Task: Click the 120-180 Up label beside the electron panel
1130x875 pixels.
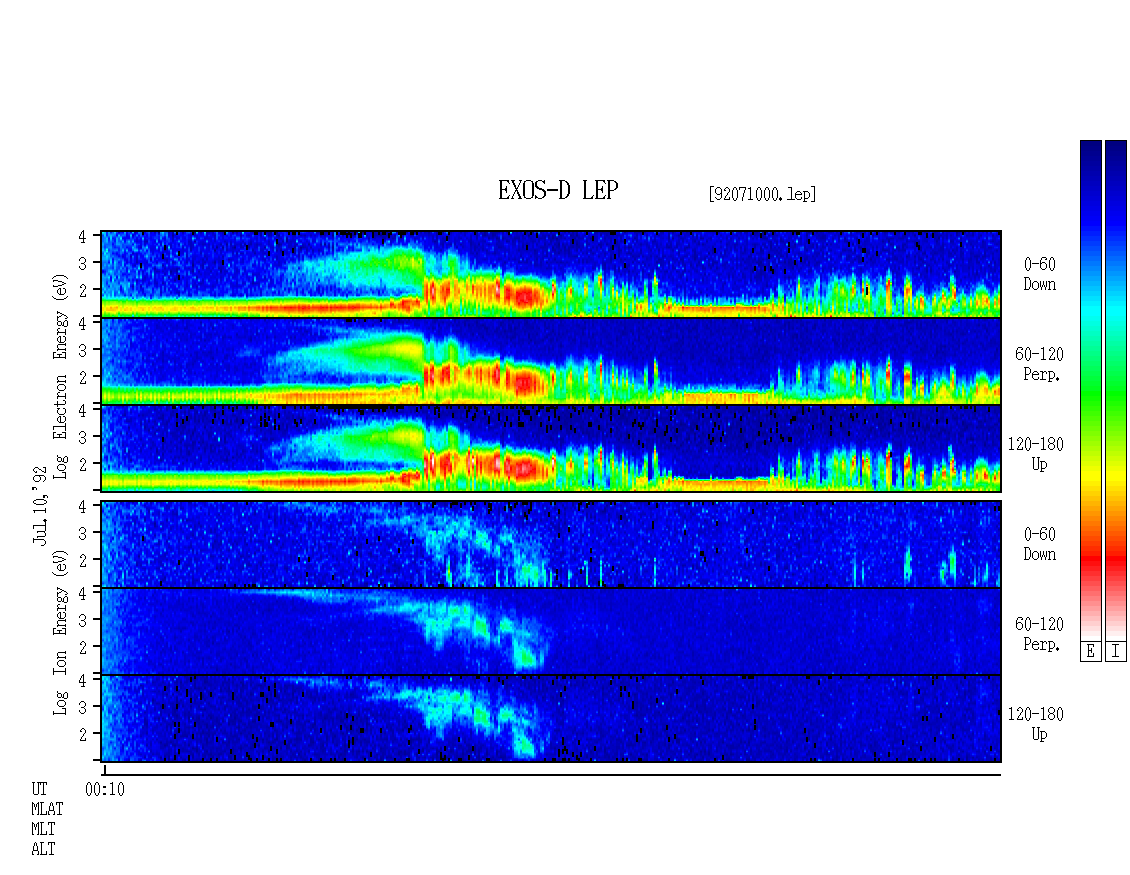Action: point(1036,455)
